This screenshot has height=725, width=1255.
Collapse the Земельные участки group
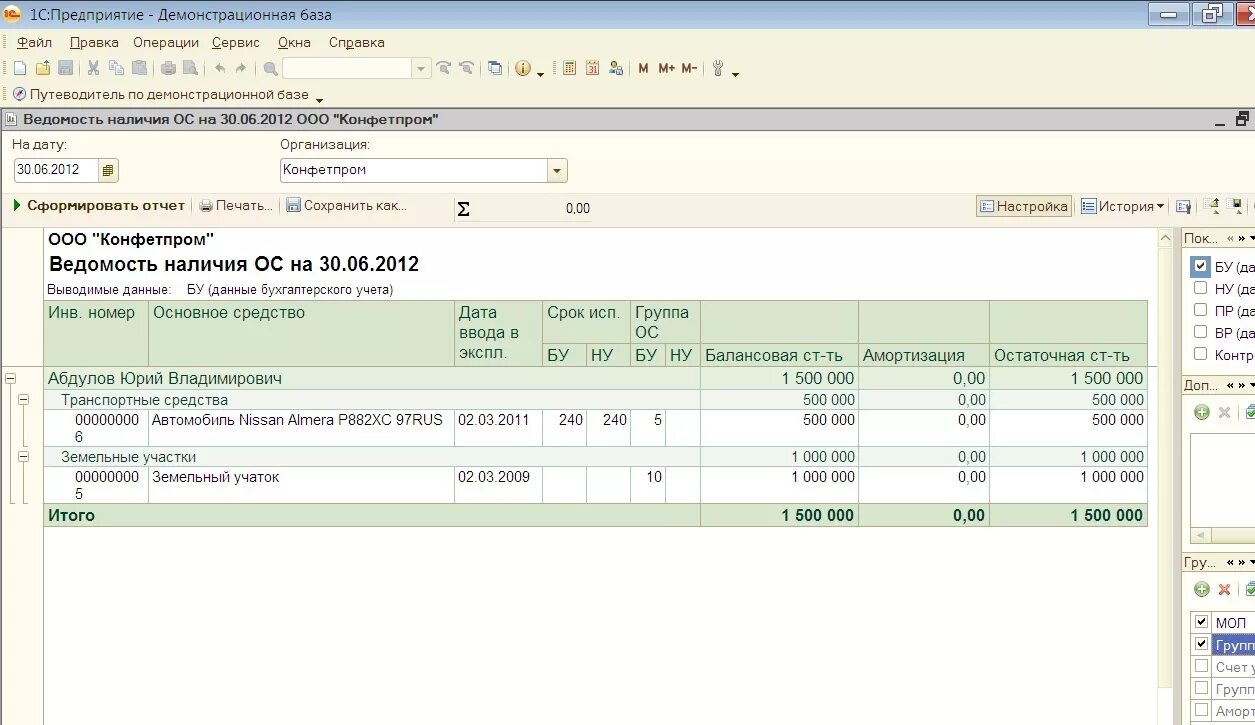23,456
